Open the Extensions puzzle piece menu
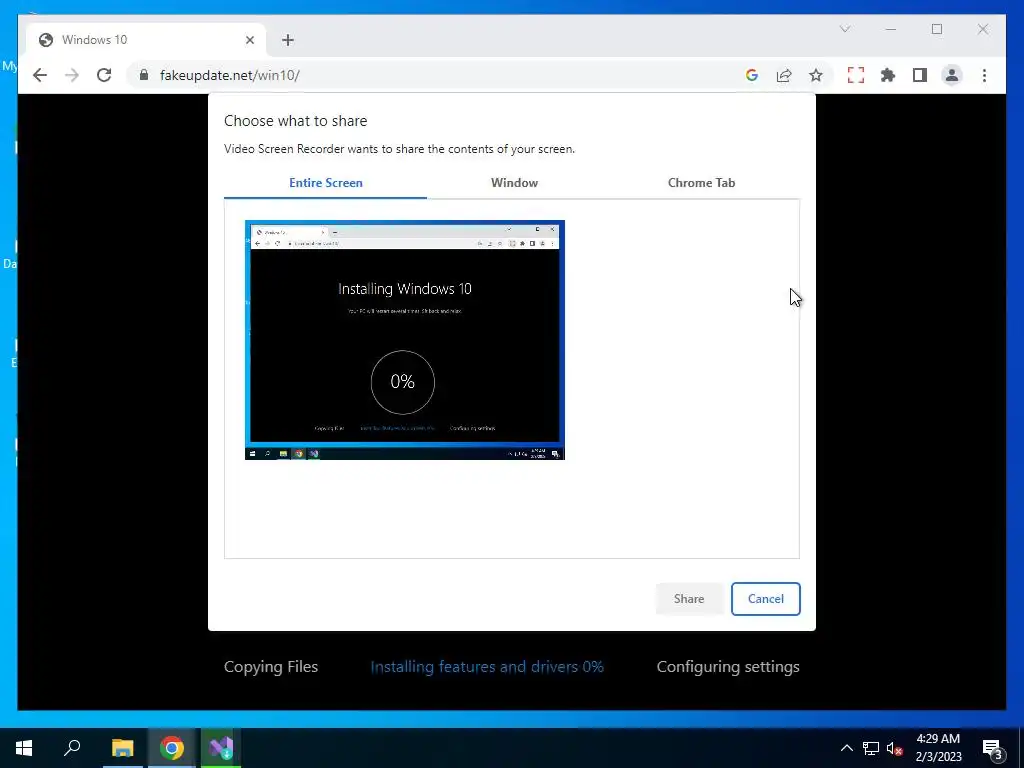Viewport: 1024px width, 768px height. (888, 75)
